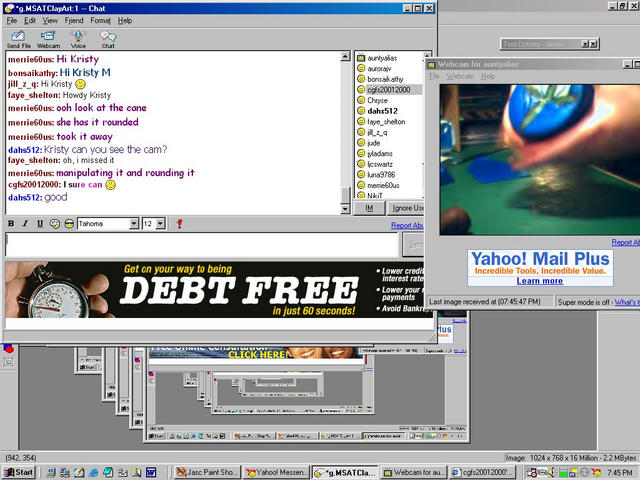This screenshot has height=480, width=640.
Task: Toggle italic text formatting
Action: pyautogui.click(x=25, y=224)
